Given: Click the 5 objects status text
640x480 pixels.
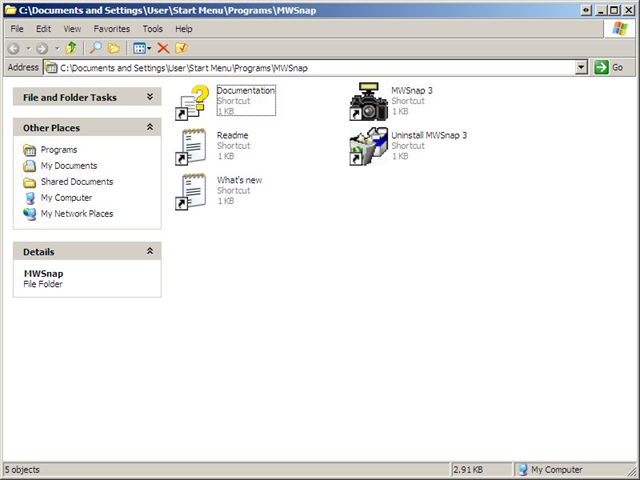Looking at the screenshot, I should [22, 469].
